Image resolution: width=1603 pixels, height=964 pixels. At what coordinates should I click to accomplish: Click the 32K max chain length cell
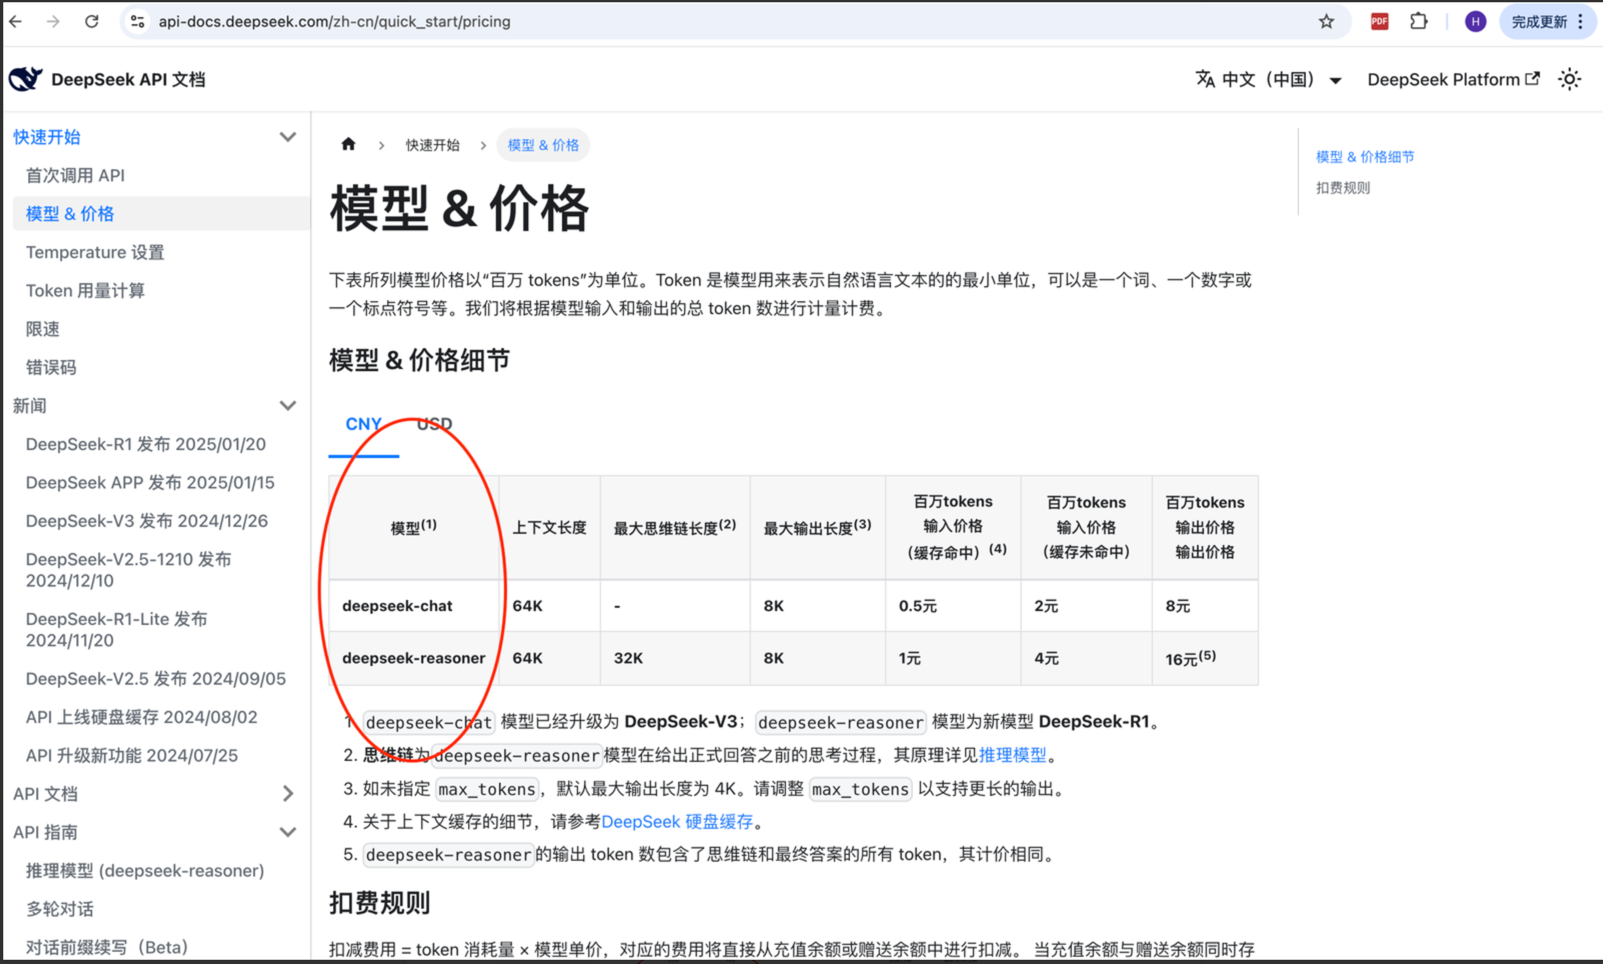(x=675, y=658)
